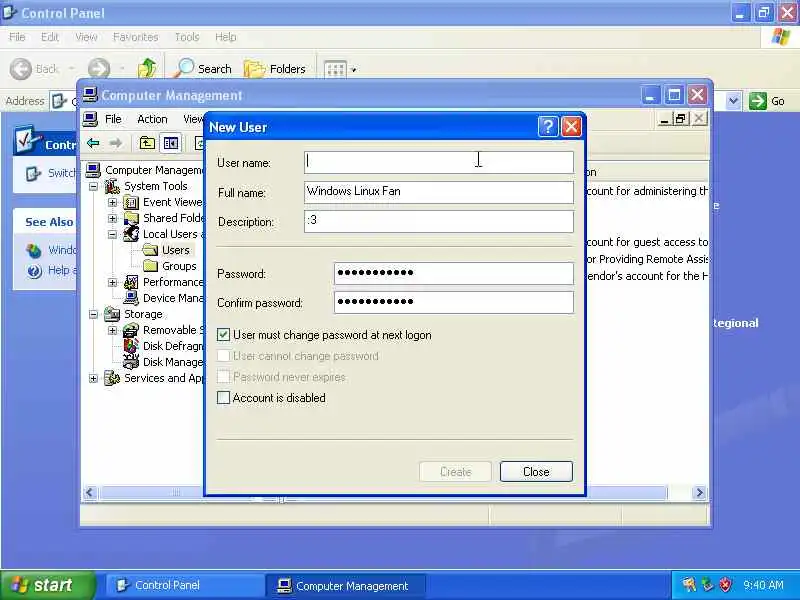800x600 pixels.
Task: Click the Back button in Control Panel toolbar
Action: tap(34, 69)
